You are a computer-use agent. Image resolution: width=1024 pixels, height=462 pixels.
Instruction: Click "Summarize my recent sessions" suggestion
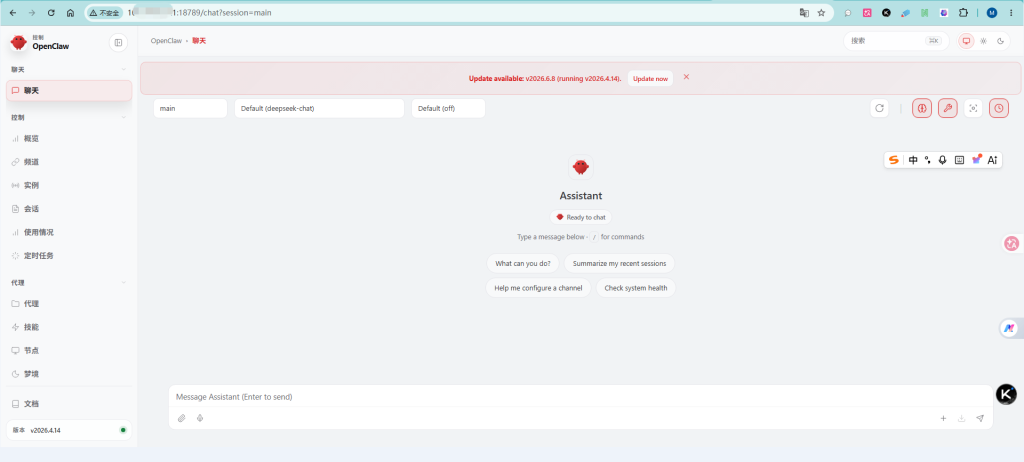pos(619,264)
